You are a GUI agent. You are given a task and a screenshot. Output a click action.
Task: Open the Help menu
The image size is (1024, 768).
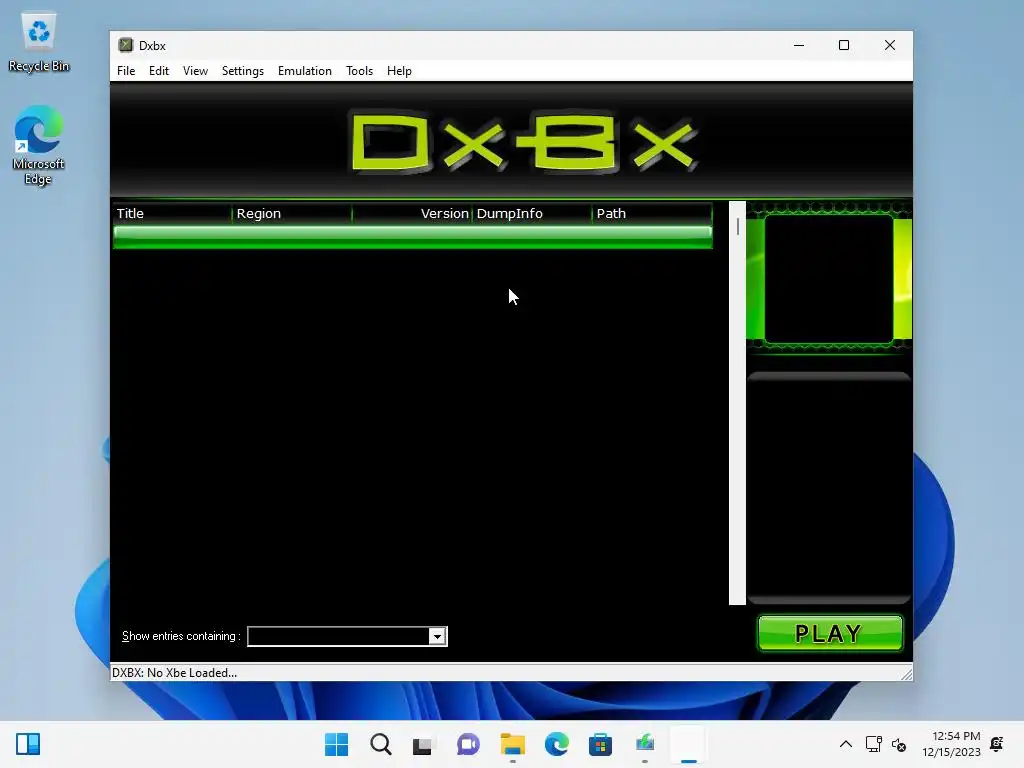tap(399, 71)
